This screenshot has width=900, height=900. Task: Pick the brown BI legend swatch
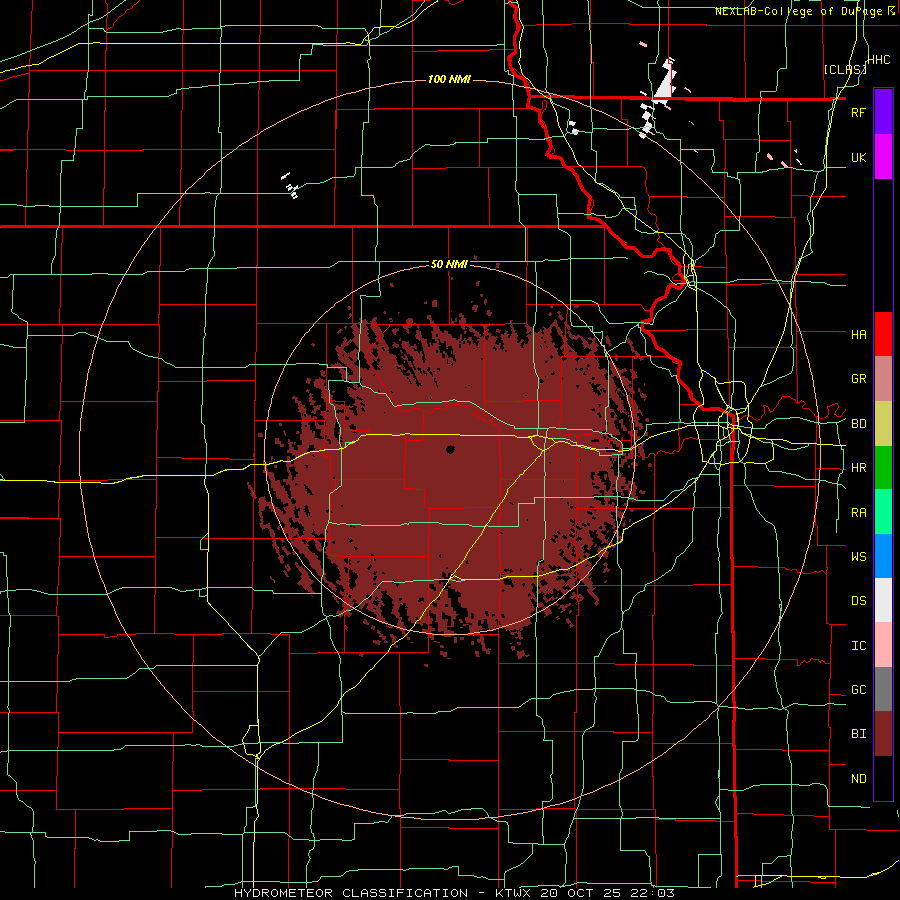[x=883, y=734]
